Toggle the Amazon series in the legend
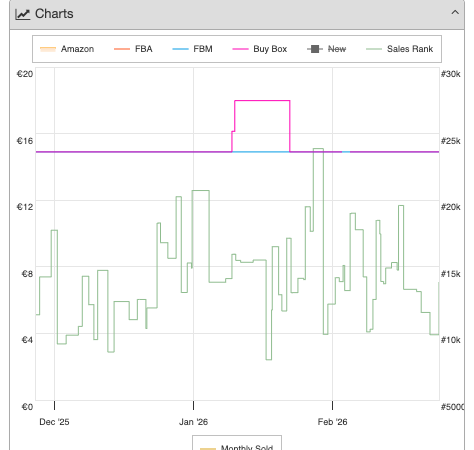Viewport: 474px width, 450px height. click(x=67, y=49)
